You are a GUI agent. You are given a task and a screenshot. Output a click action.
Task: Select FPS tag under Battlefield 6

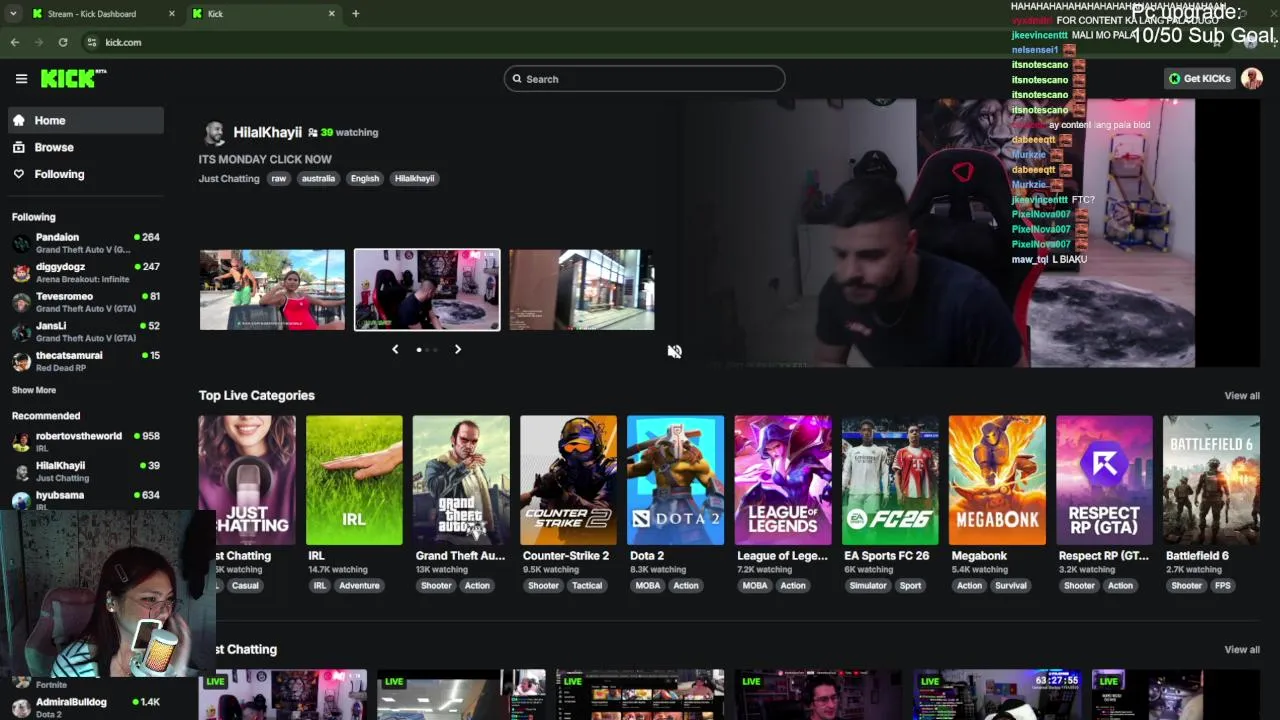pos(1222,586)
